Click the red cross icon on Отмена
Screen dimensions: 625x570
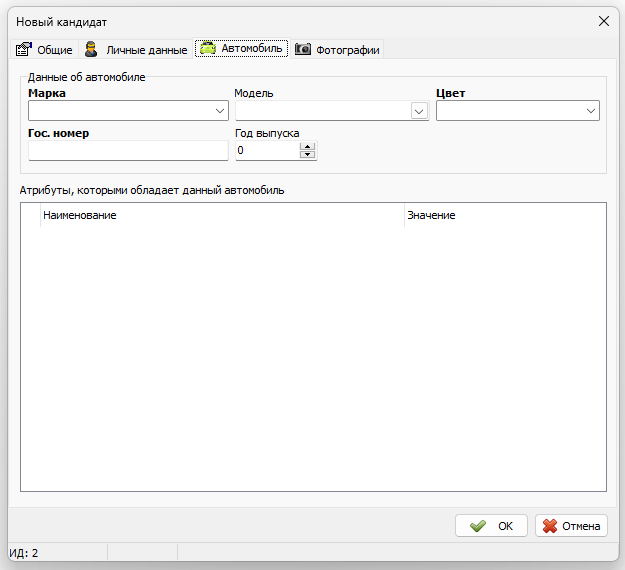click(550, 526)
